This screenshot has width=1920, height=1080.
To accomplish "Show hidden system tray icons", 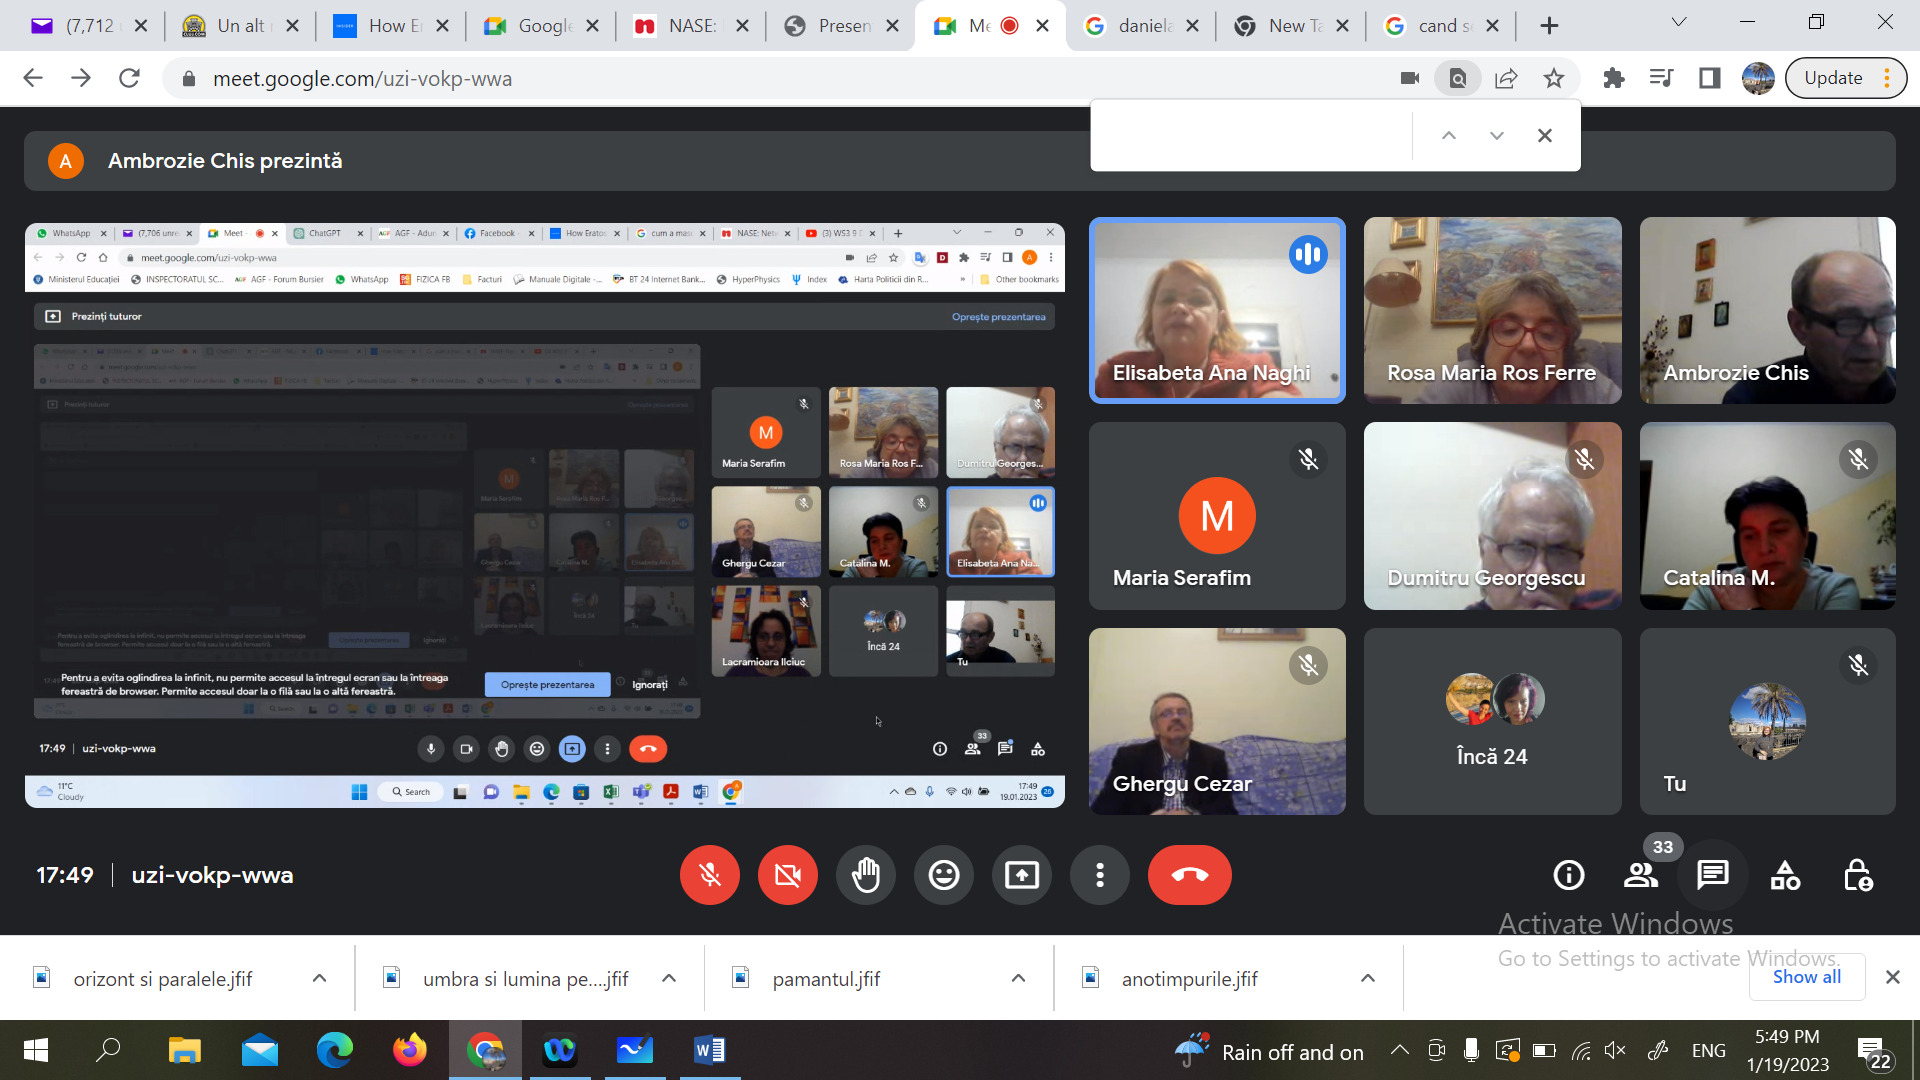I will (1400, 1050).
